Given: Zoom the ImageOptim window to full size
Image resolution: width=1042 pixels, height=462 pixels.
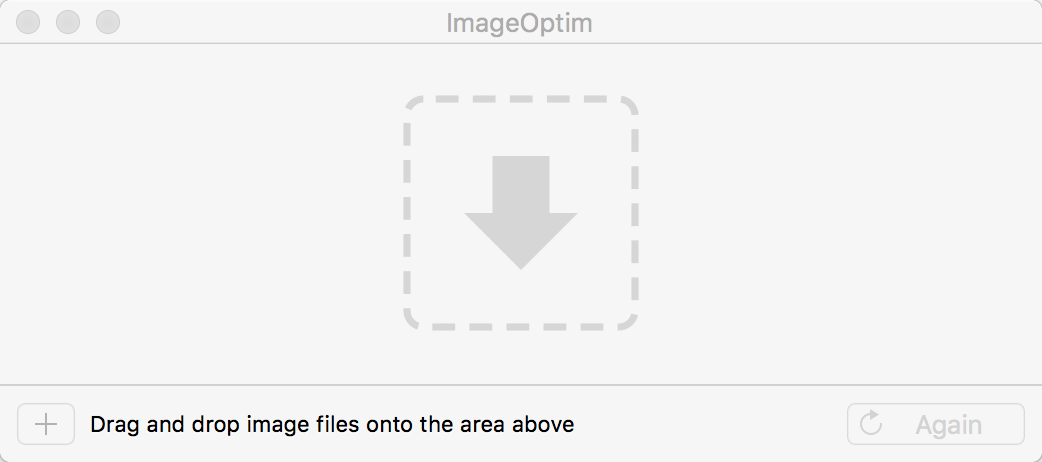Looking at the screenshot, I should (108, 22).
